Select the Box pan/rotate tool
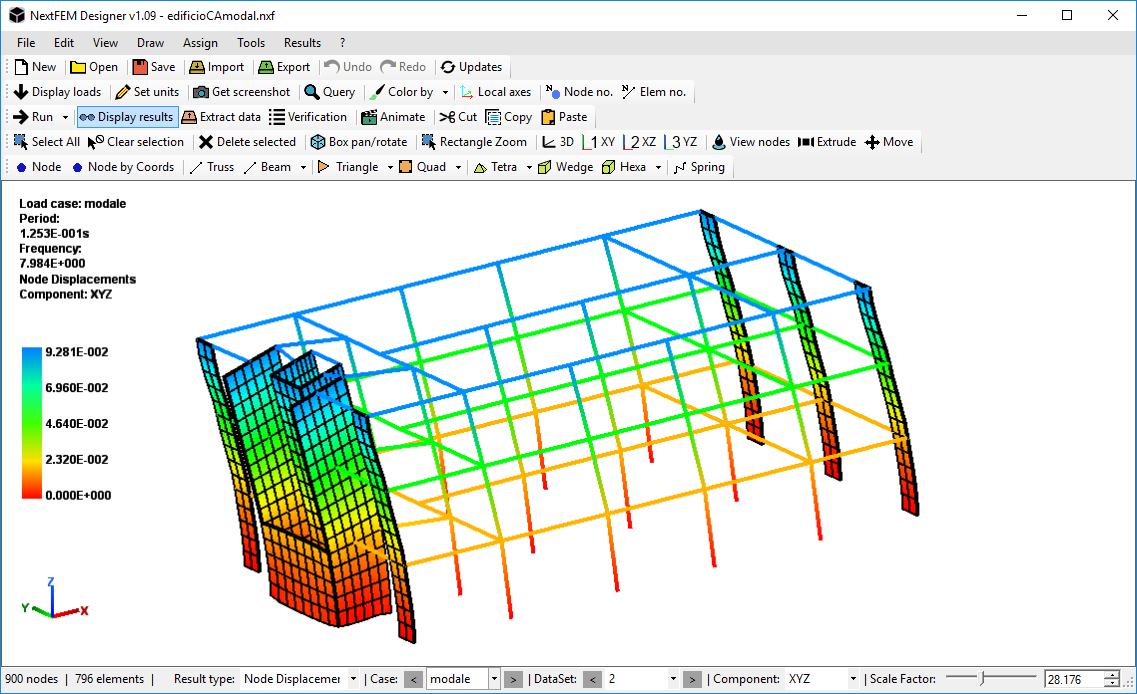This screenshot has height=694, width=1137. (x=358, y=142)
